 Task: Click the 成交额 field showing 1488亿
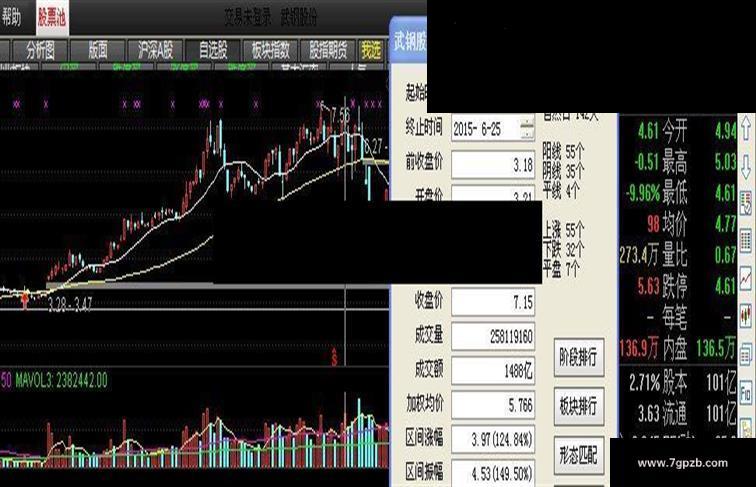(x=493, y=371)
